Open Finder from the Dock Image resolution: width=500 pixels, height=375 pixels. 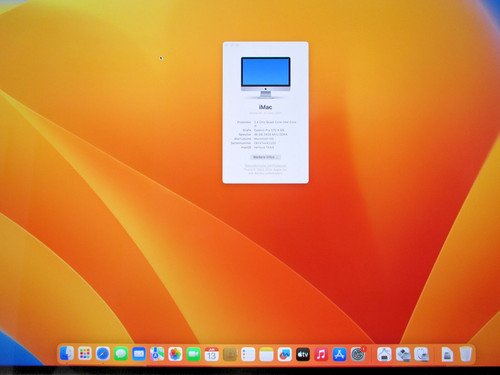point(67,354)
